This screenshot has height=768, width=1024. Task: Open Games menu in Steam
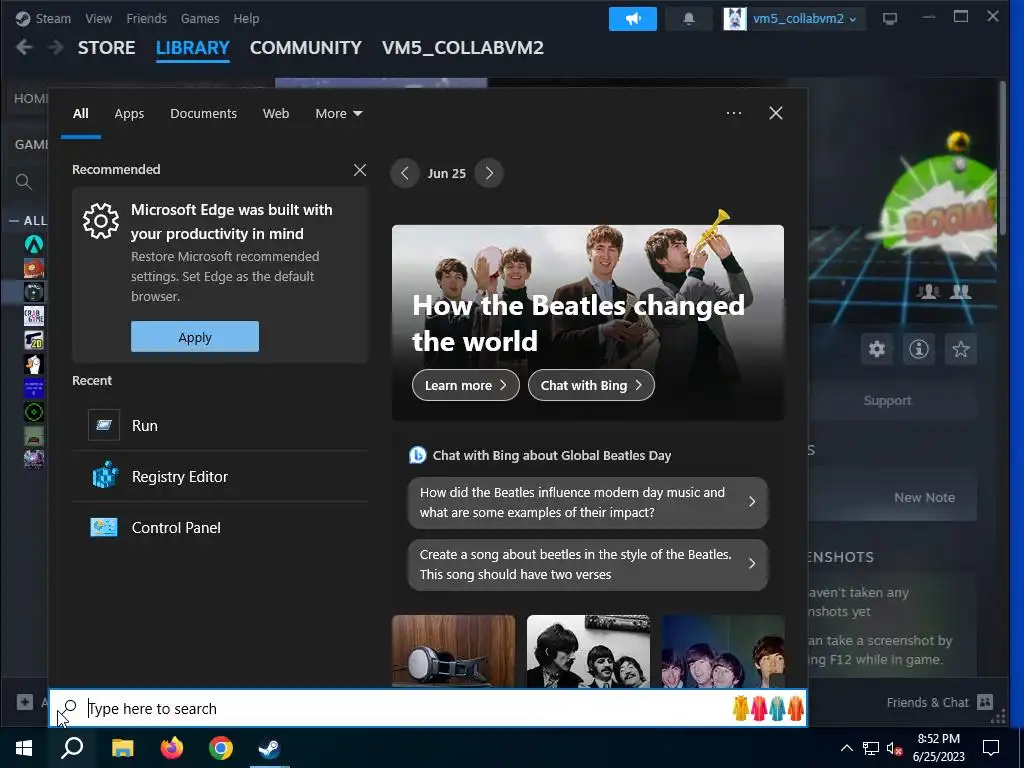pos(200,19)
